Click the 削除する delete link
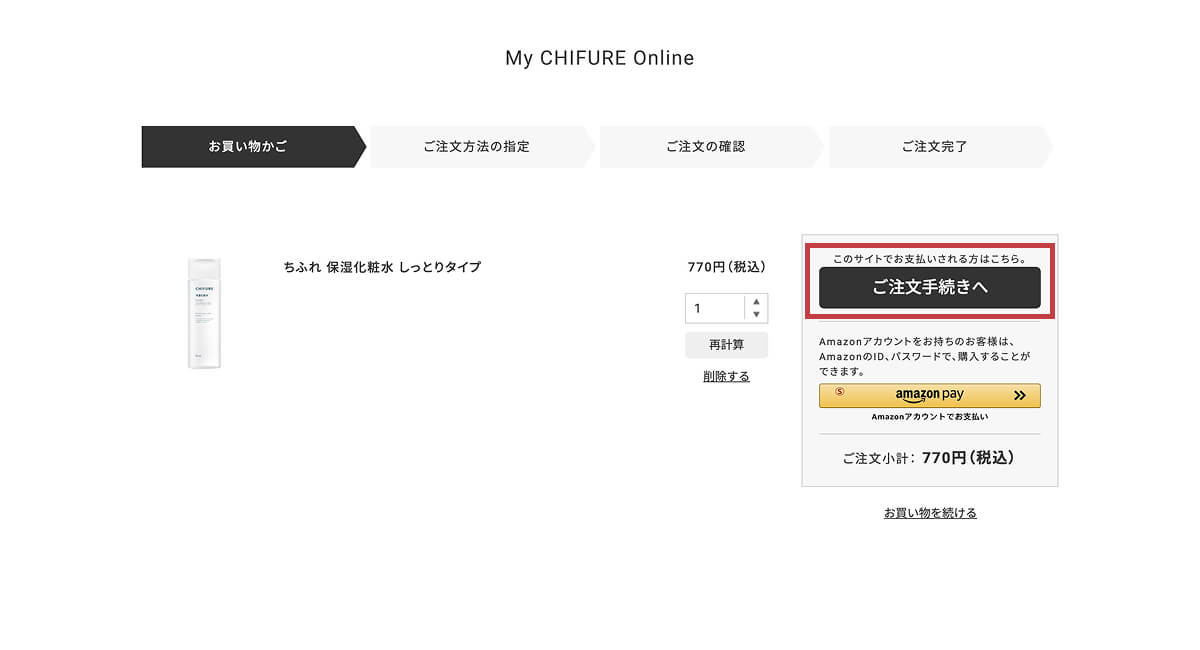This screenshot has width=1200, height=650. (x=726, y=377)
